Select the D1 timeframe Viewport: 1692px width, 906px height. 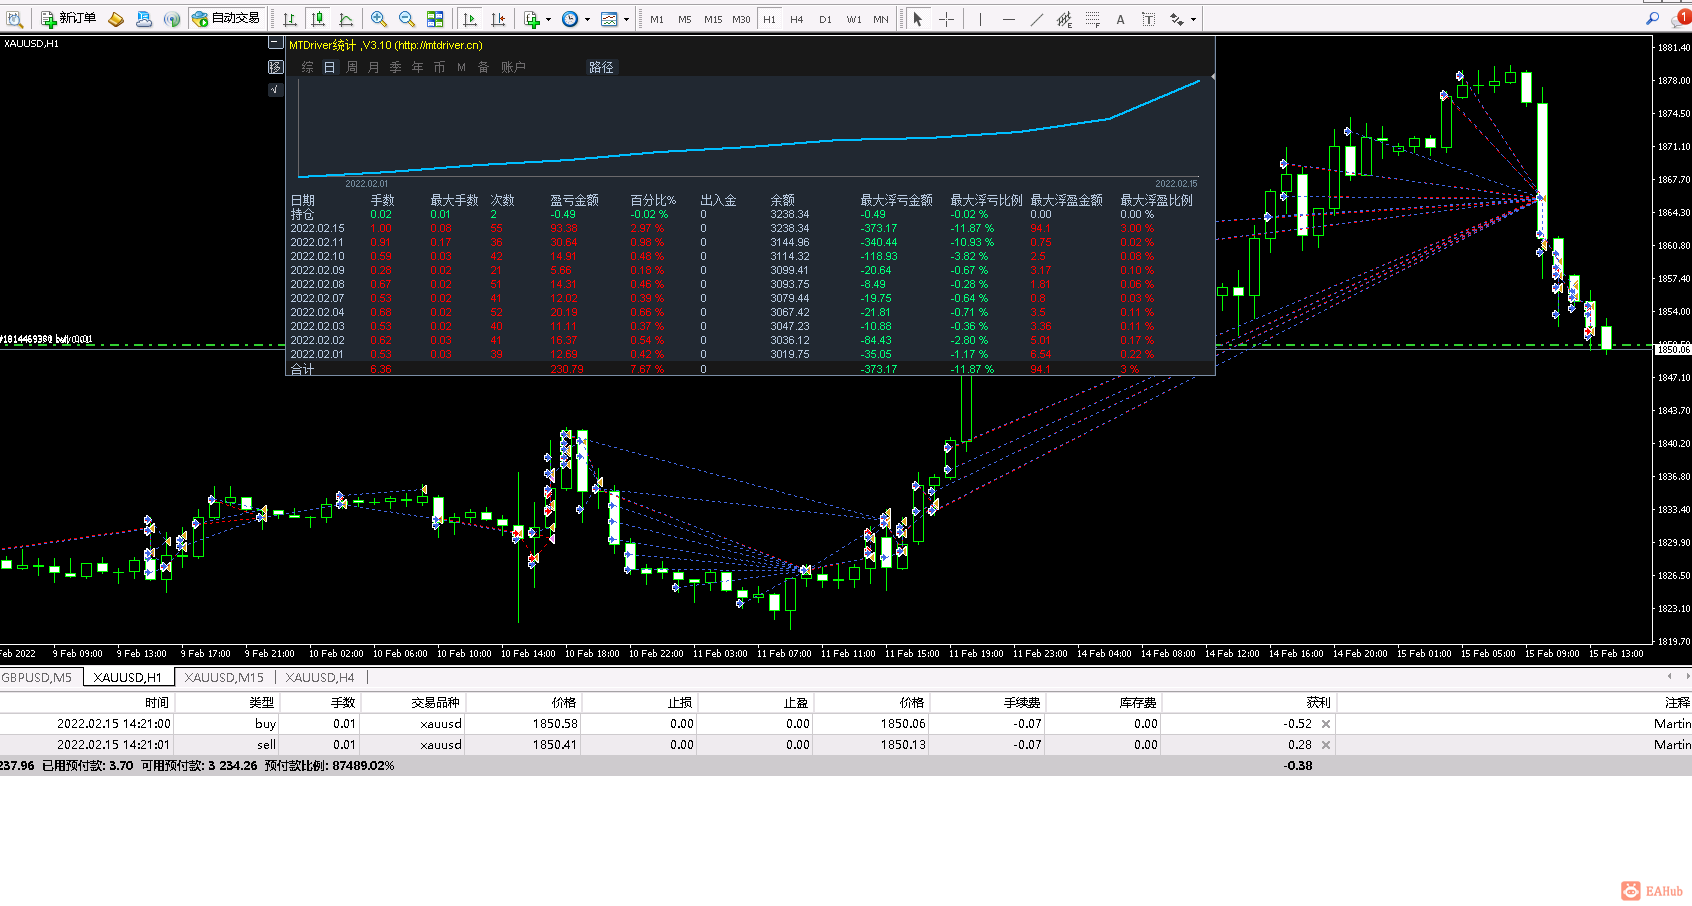(x=825, y=19)
